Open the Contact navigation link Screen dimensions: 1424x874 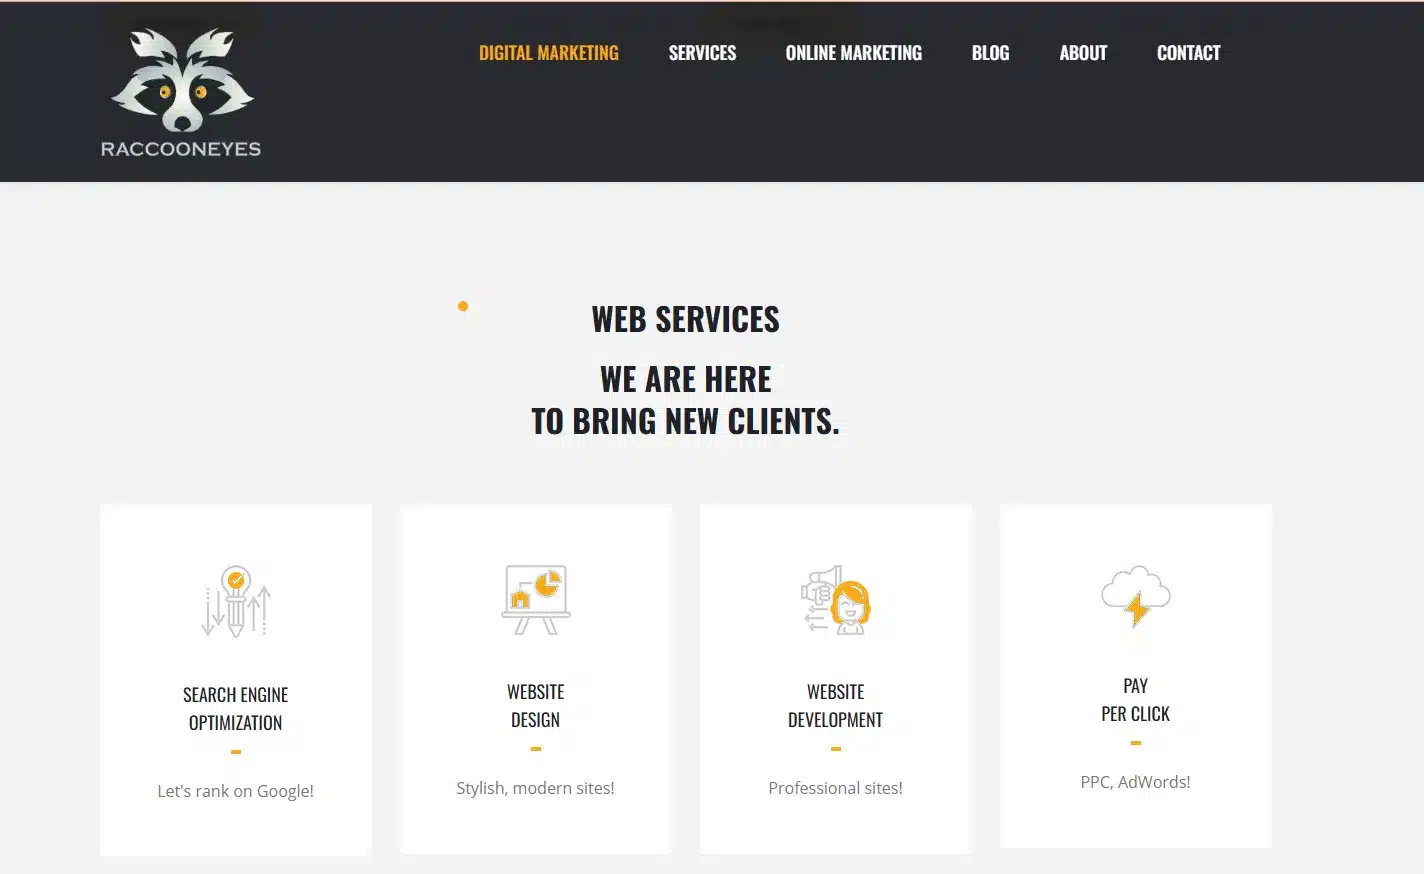[1189, 52]
